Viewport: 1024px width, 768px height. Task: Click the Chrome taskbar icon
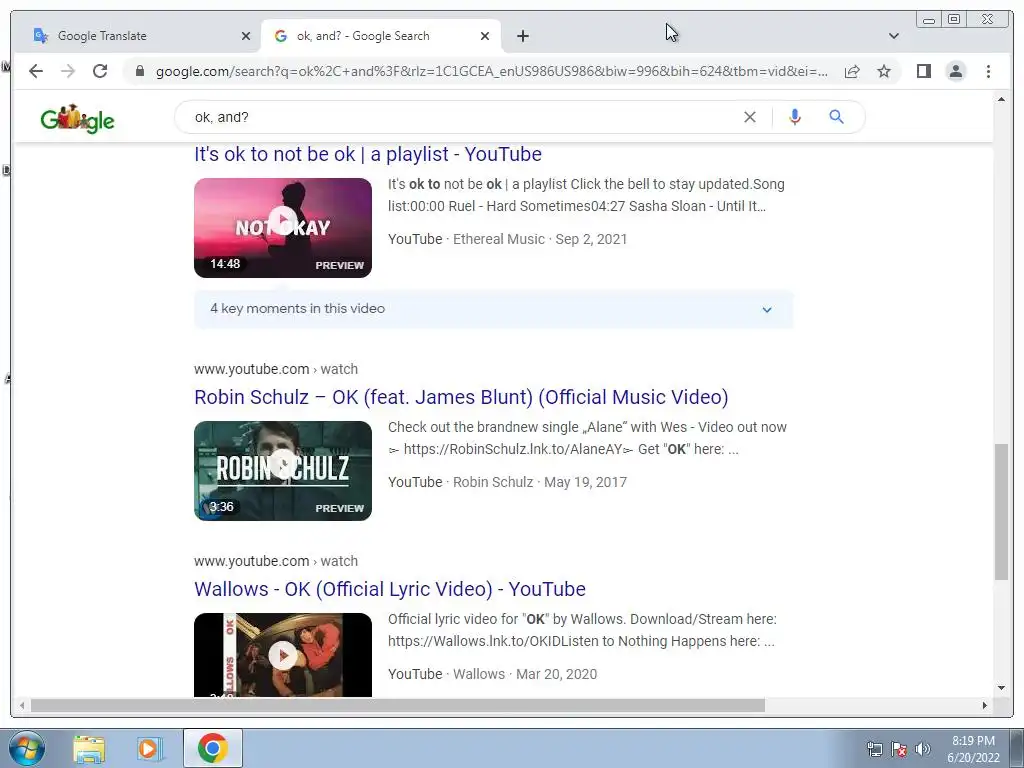(213, 748)
